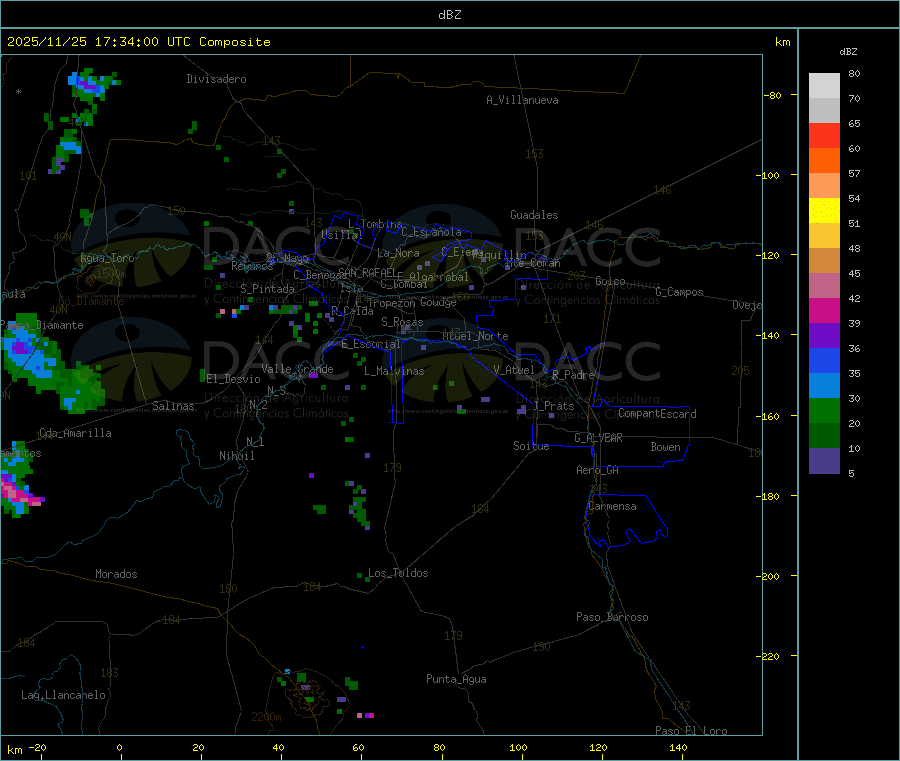The width and height of the screenshot is (900, 761).
Task: Click the Paso_El_Loro map label
Action: pyautogui.click(x=691, y=731)
